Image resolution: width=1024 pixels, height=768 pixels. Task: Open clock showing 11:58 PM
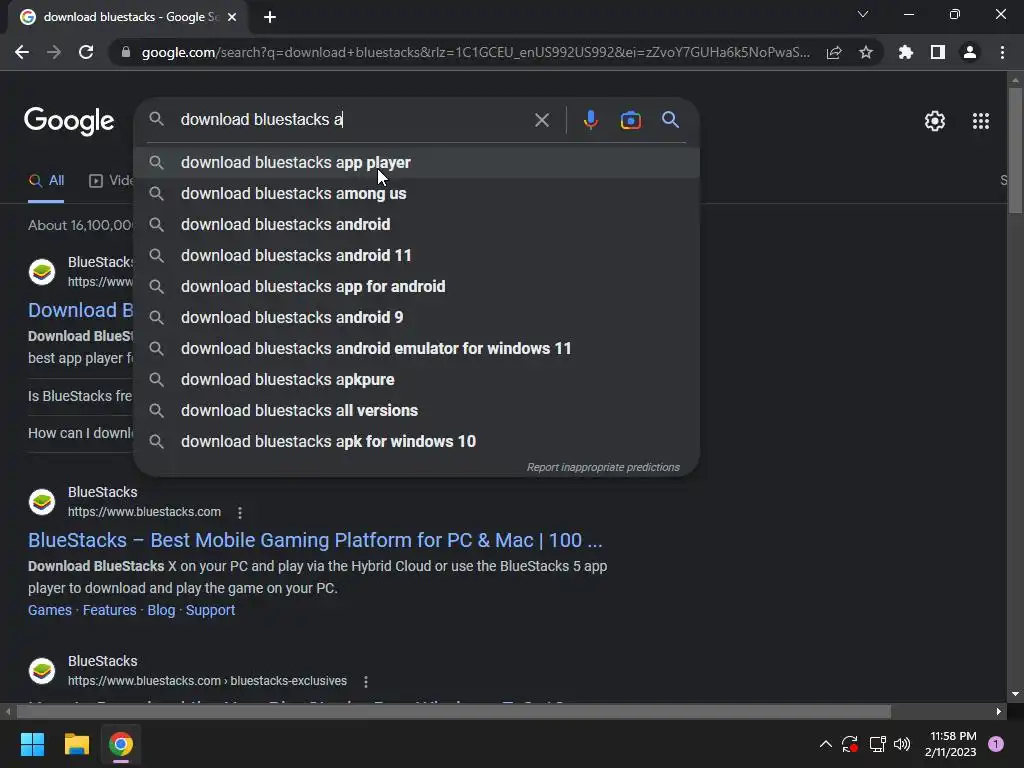tap(951, 744)
